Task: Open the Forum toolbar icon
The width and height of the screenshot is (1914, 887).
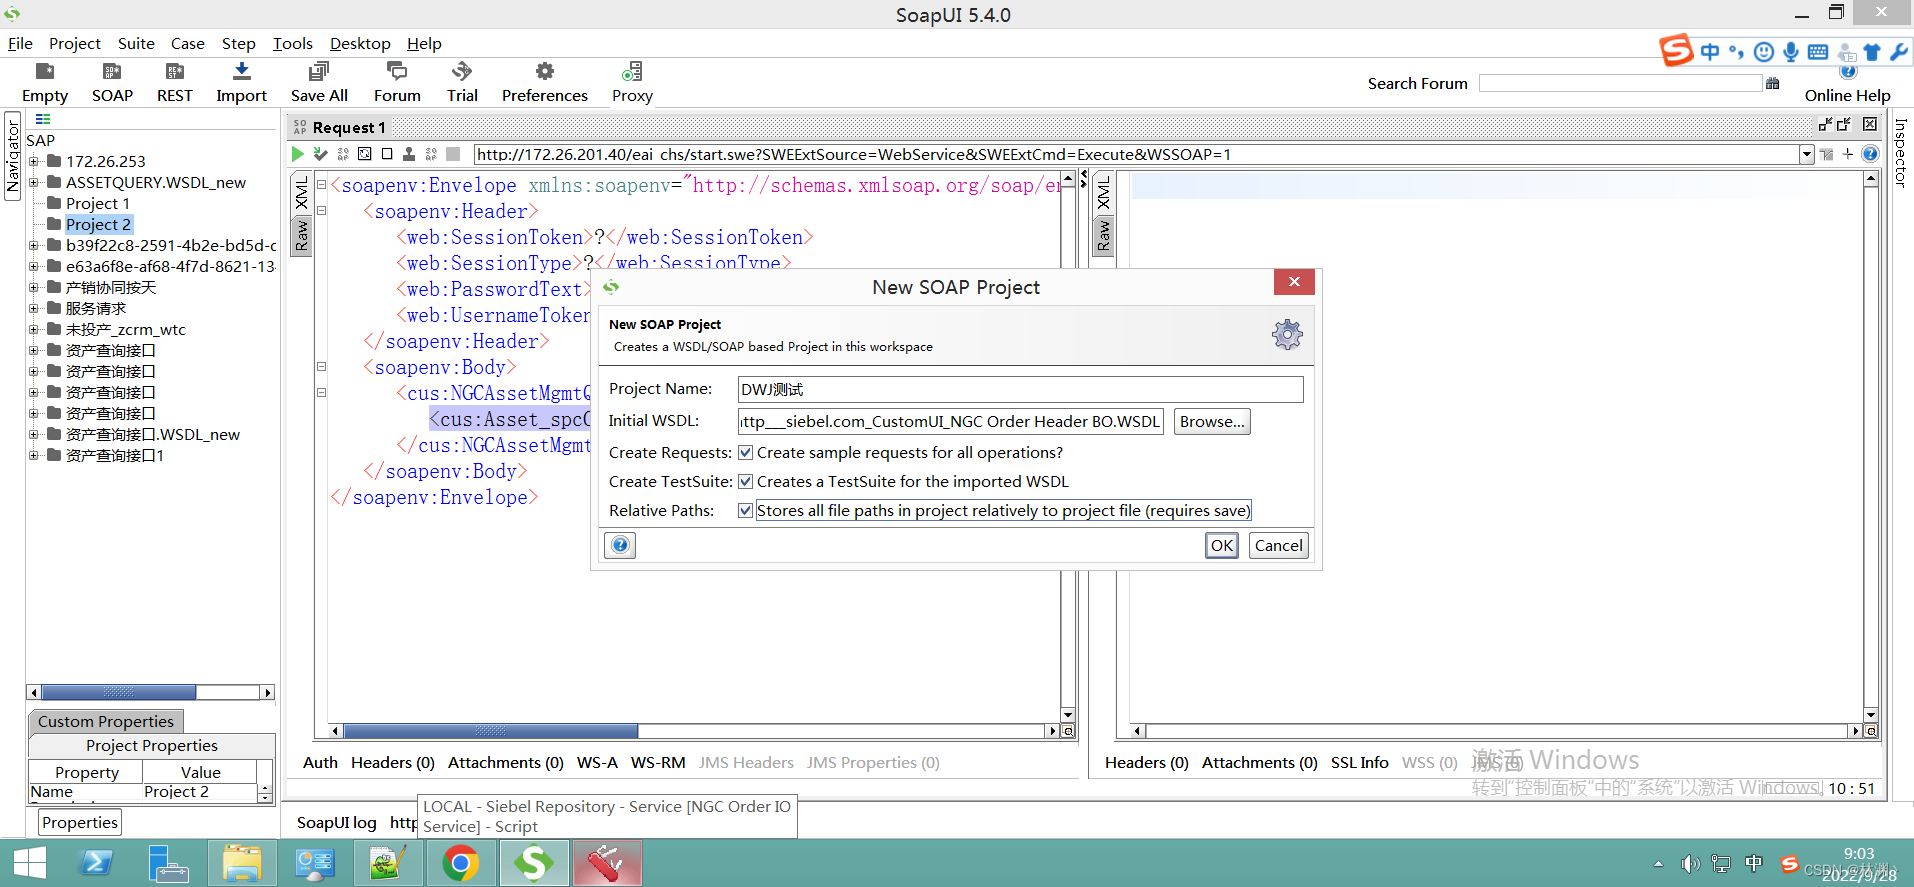Action: coord(397,71)
